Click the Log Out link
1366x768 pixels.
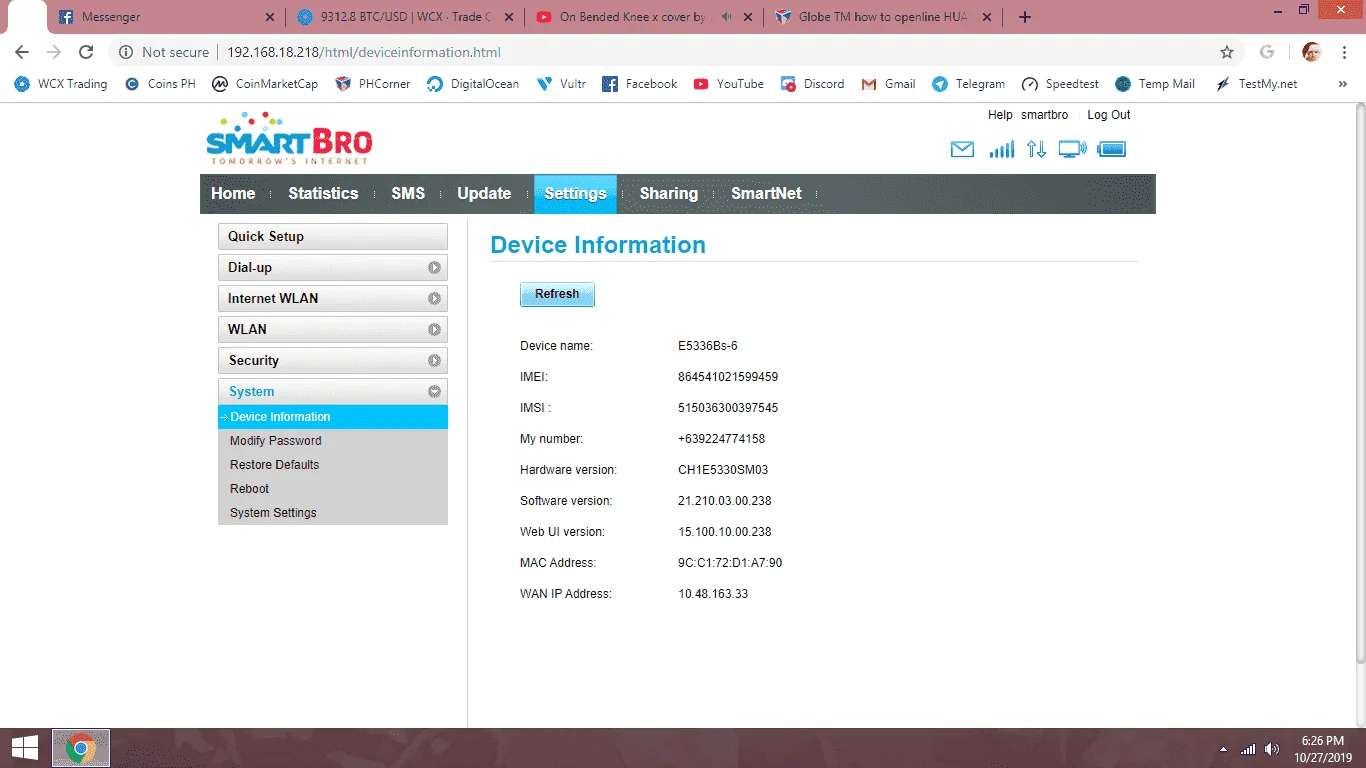coord(1109,115)
